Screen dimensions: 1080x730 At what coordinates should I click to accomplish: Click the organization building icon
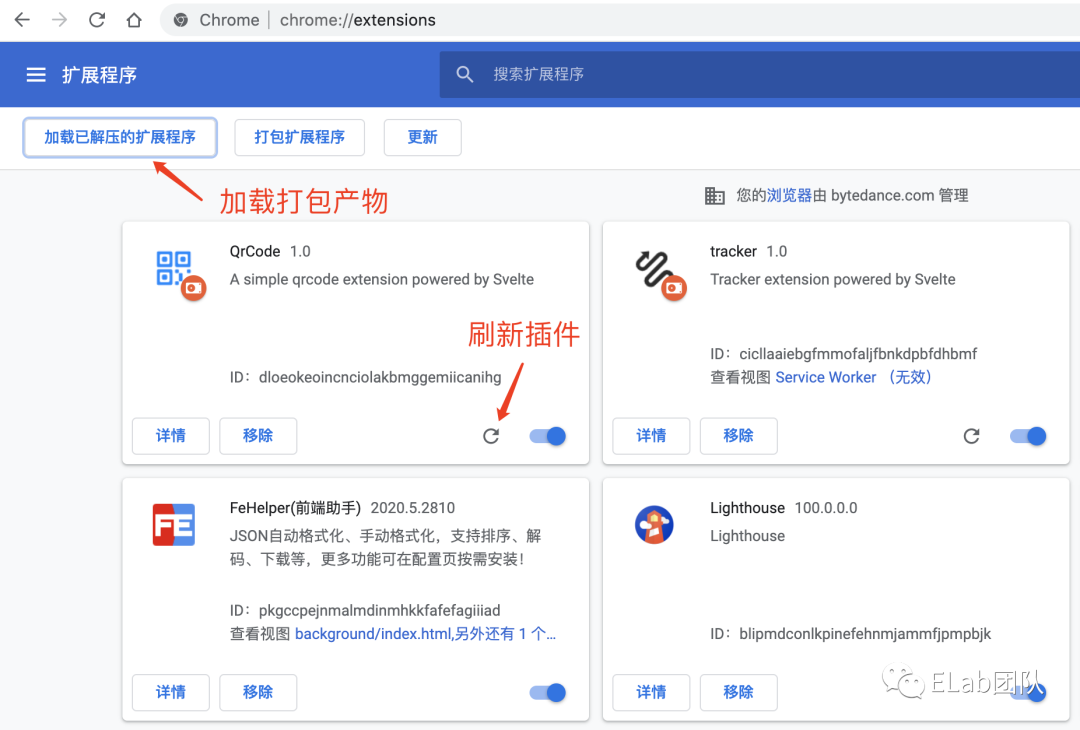click(714, 196)
